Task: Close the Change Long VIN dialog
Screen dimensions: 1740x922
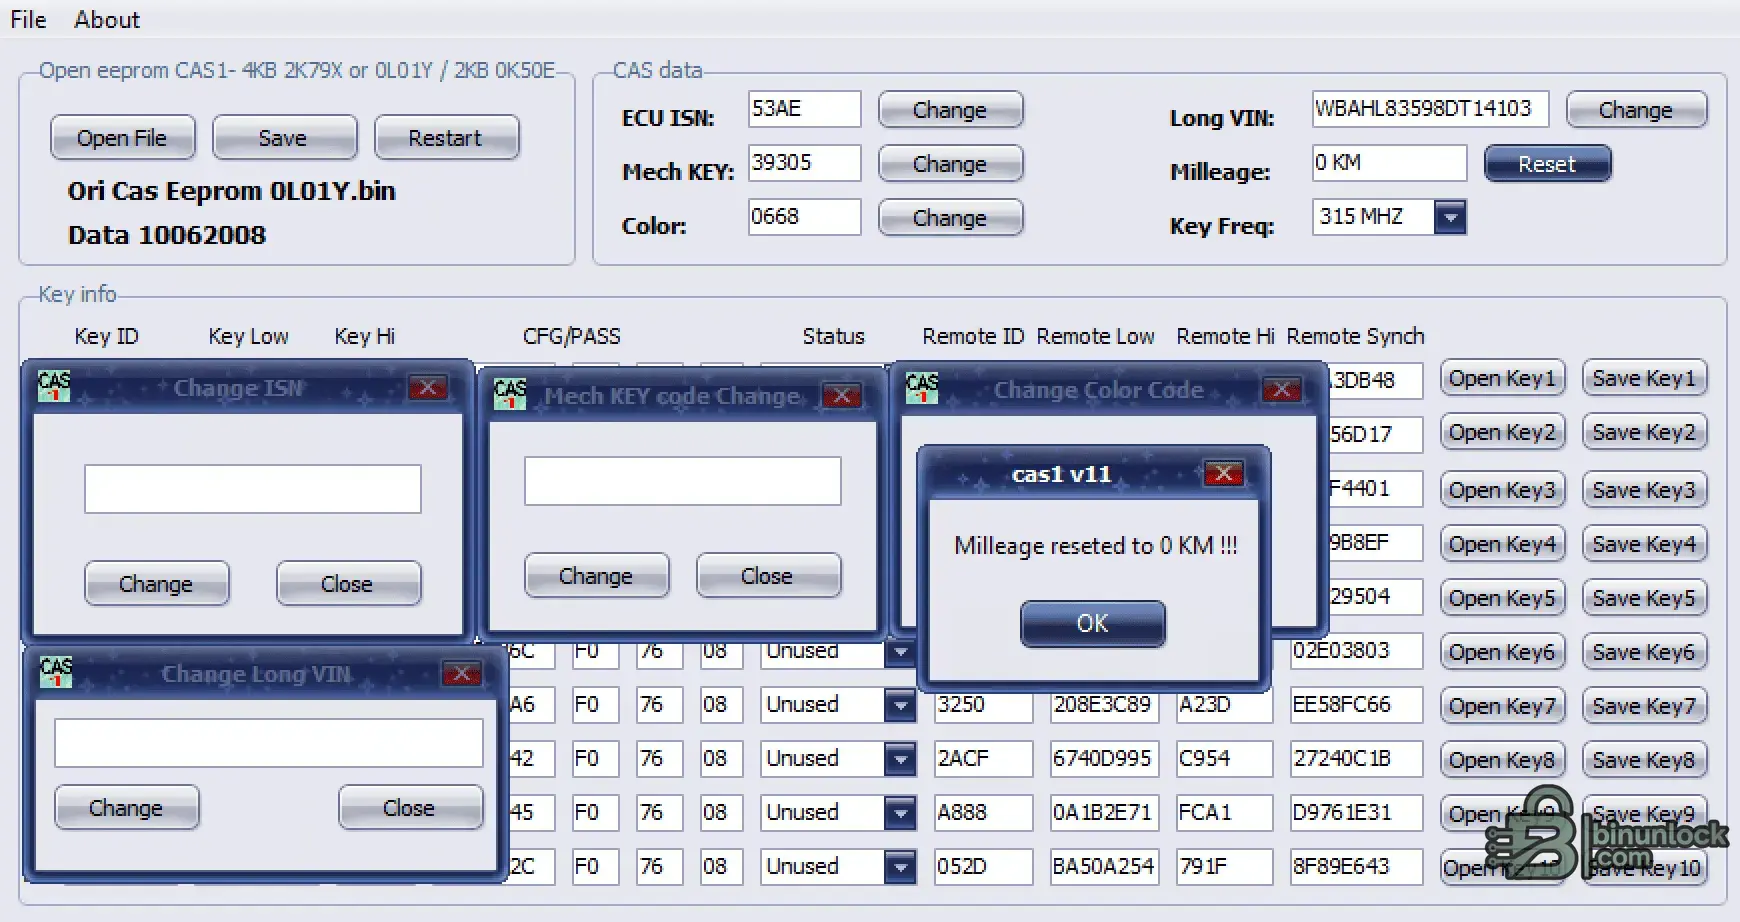Action: pyautogui.click(x=461, y=673)
